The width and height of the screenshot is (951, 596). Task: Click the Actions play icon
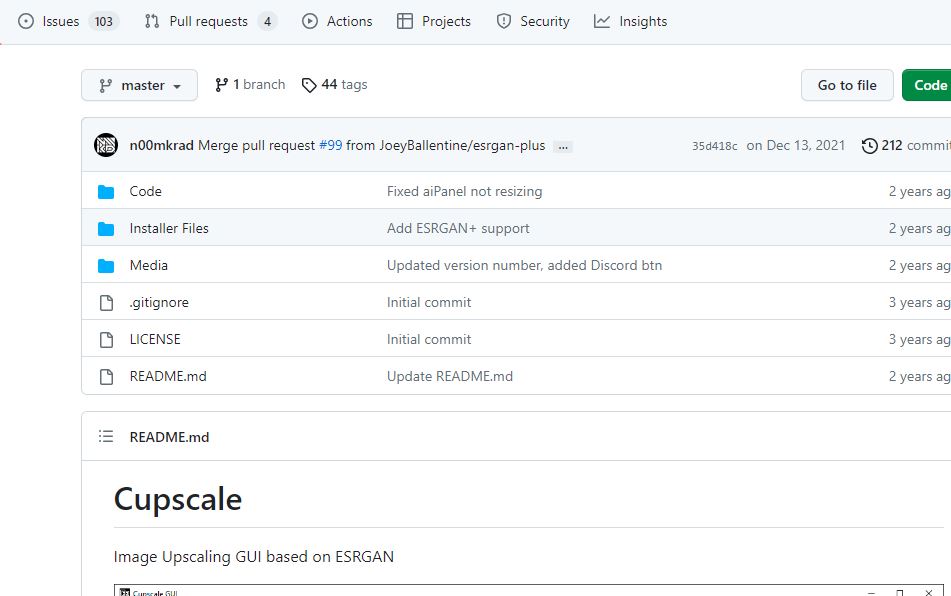(x=310, y=21)
